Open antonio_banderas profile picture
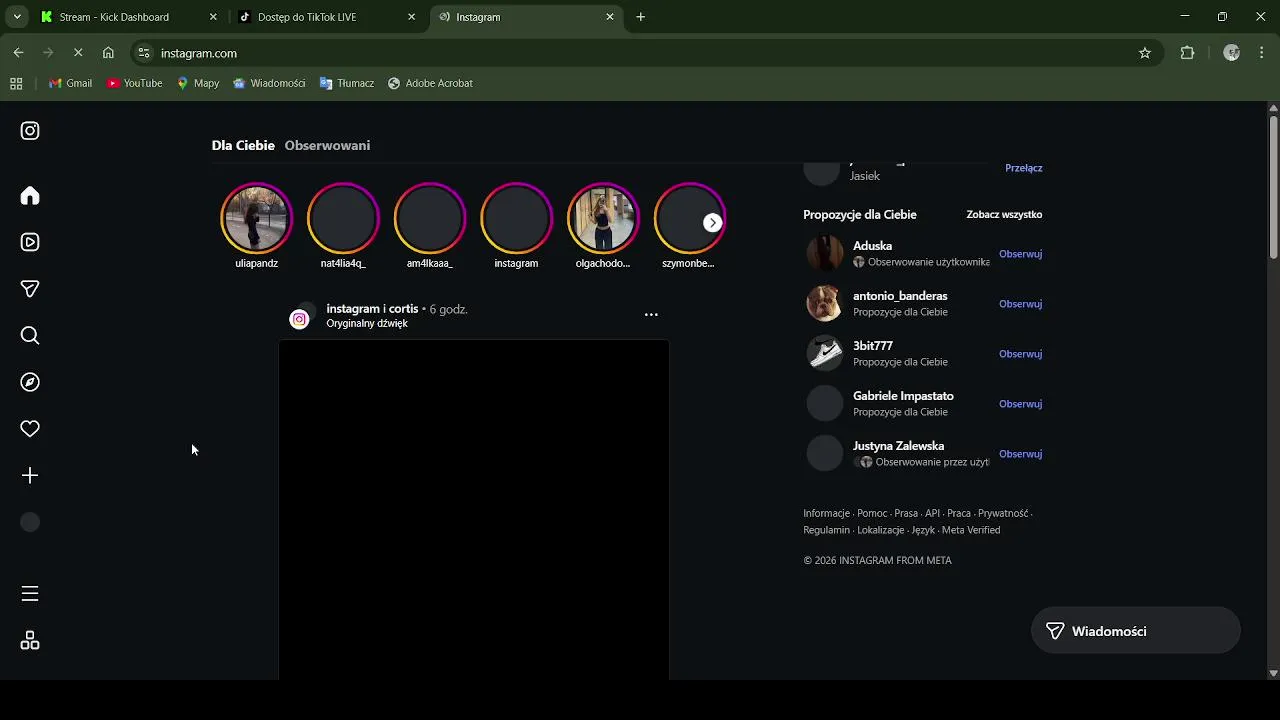 (825, 304)
